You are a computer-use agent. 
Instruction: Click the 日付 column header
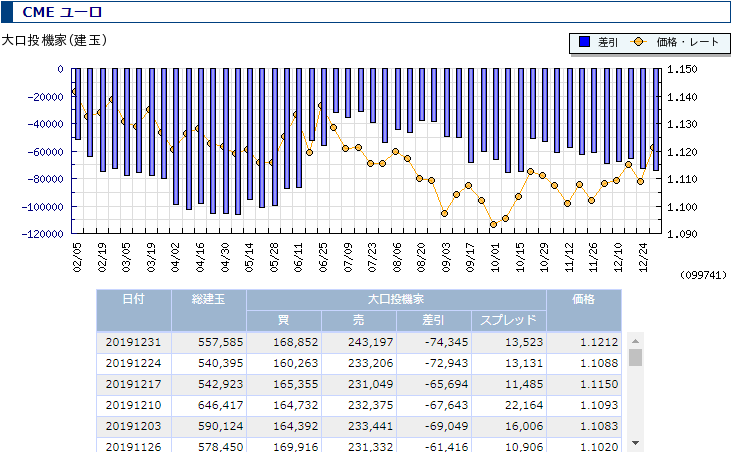[x=134, y=310]
